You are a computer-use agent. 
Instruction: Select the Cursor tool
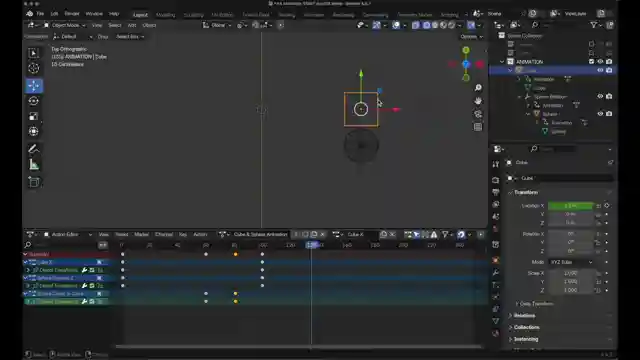34,68
